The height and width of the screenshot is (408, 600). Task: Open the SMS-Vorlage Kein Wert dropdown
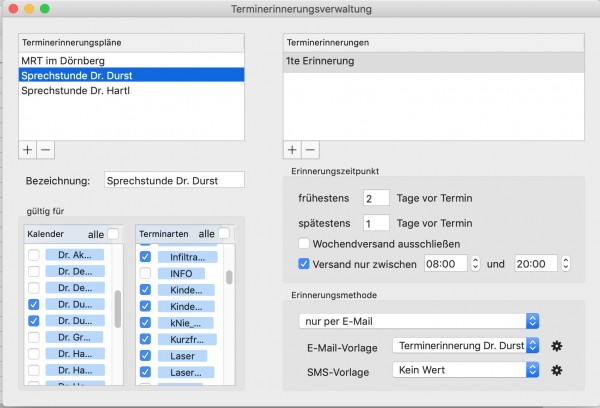pyautogui.click(x=466, y=370)
